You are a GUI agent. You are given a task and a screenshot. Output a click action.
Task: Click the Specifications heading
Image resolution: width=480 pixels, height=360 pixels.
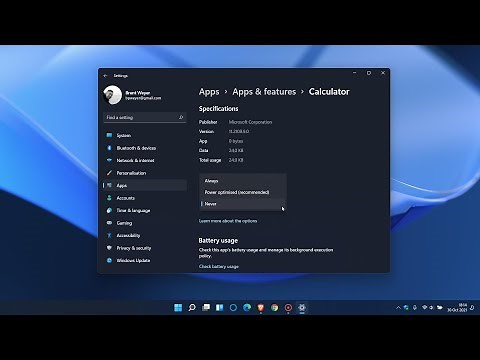pos(219,109)
